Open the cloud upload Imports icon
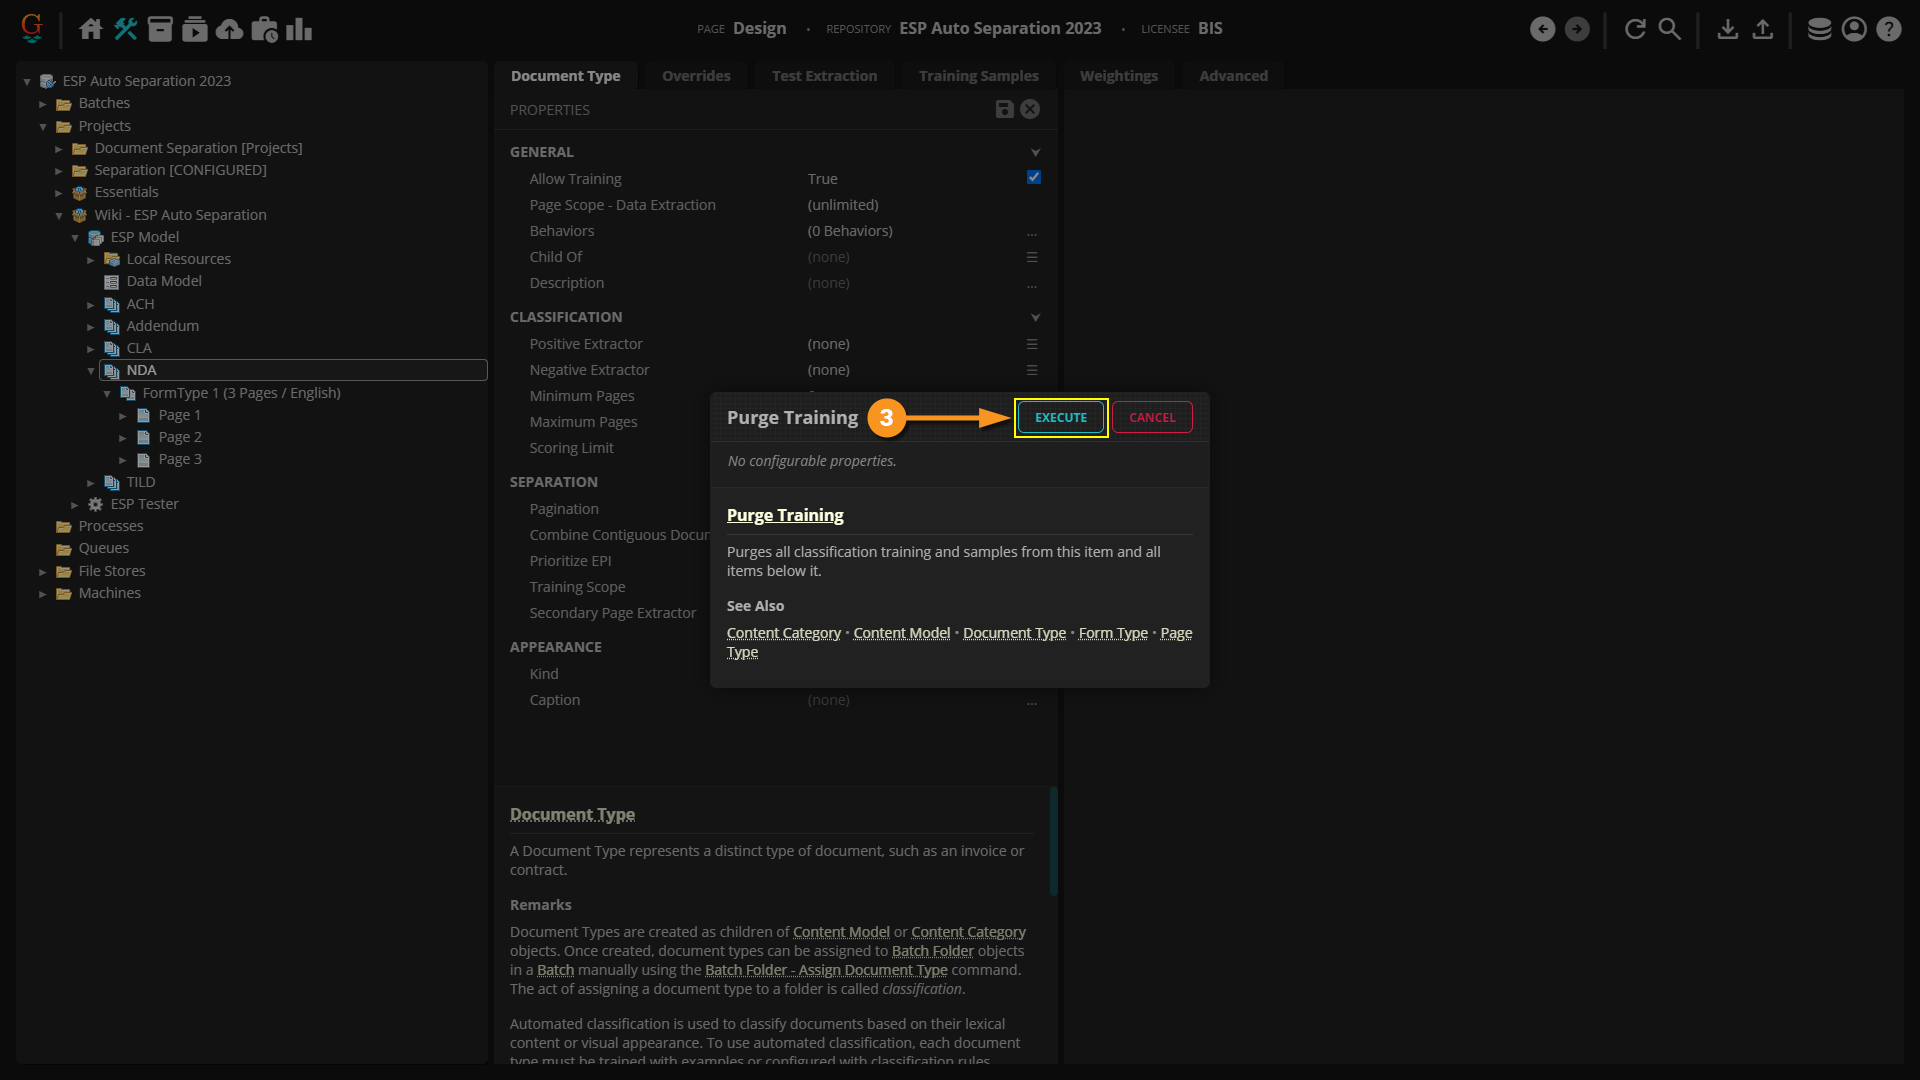 click(x=229, y=29)
